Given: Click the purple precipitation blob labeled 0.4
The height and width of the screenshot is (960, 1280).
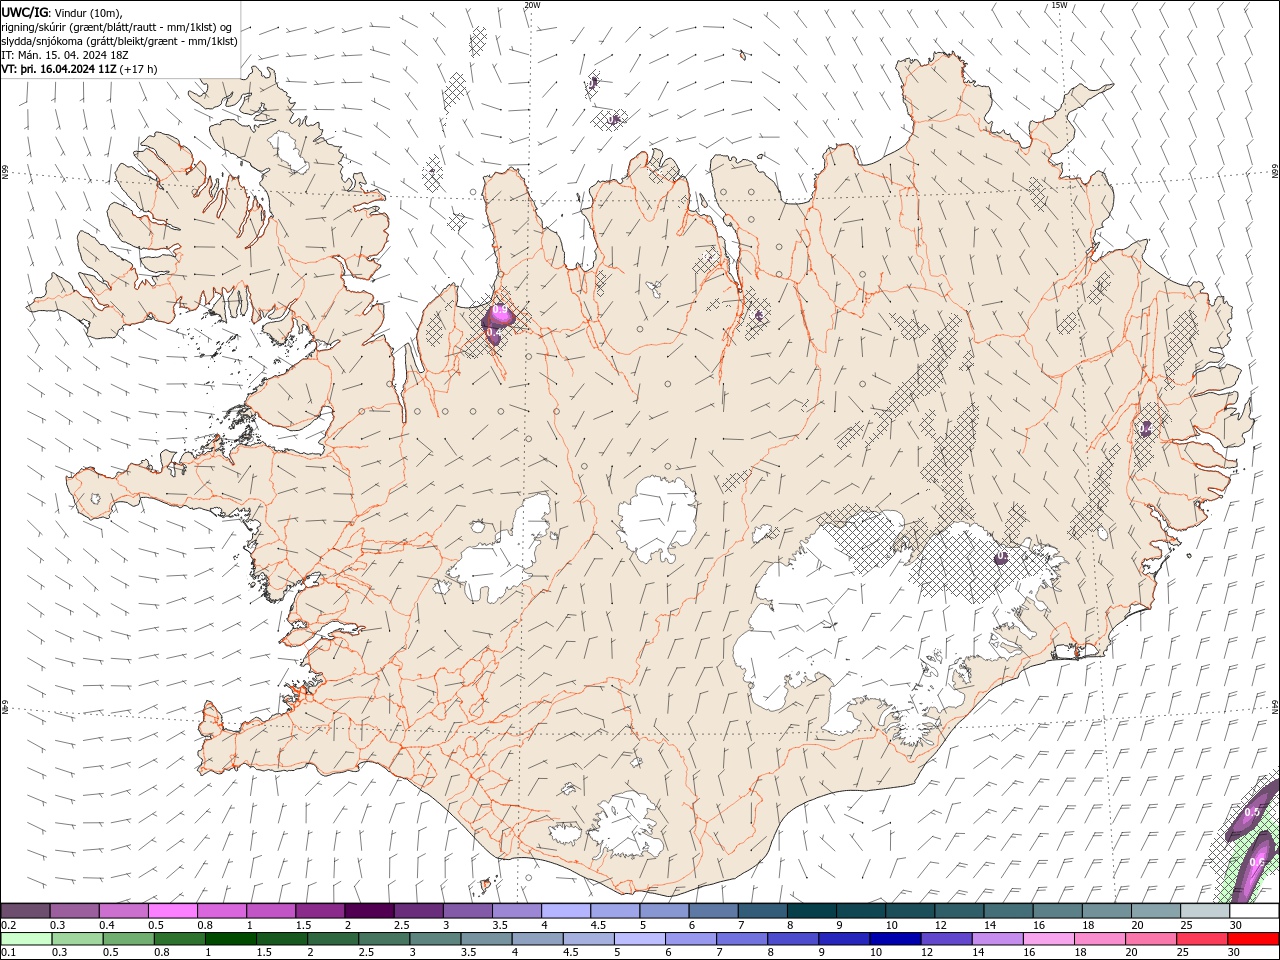Looking at the screenshot, I should 493,333.
